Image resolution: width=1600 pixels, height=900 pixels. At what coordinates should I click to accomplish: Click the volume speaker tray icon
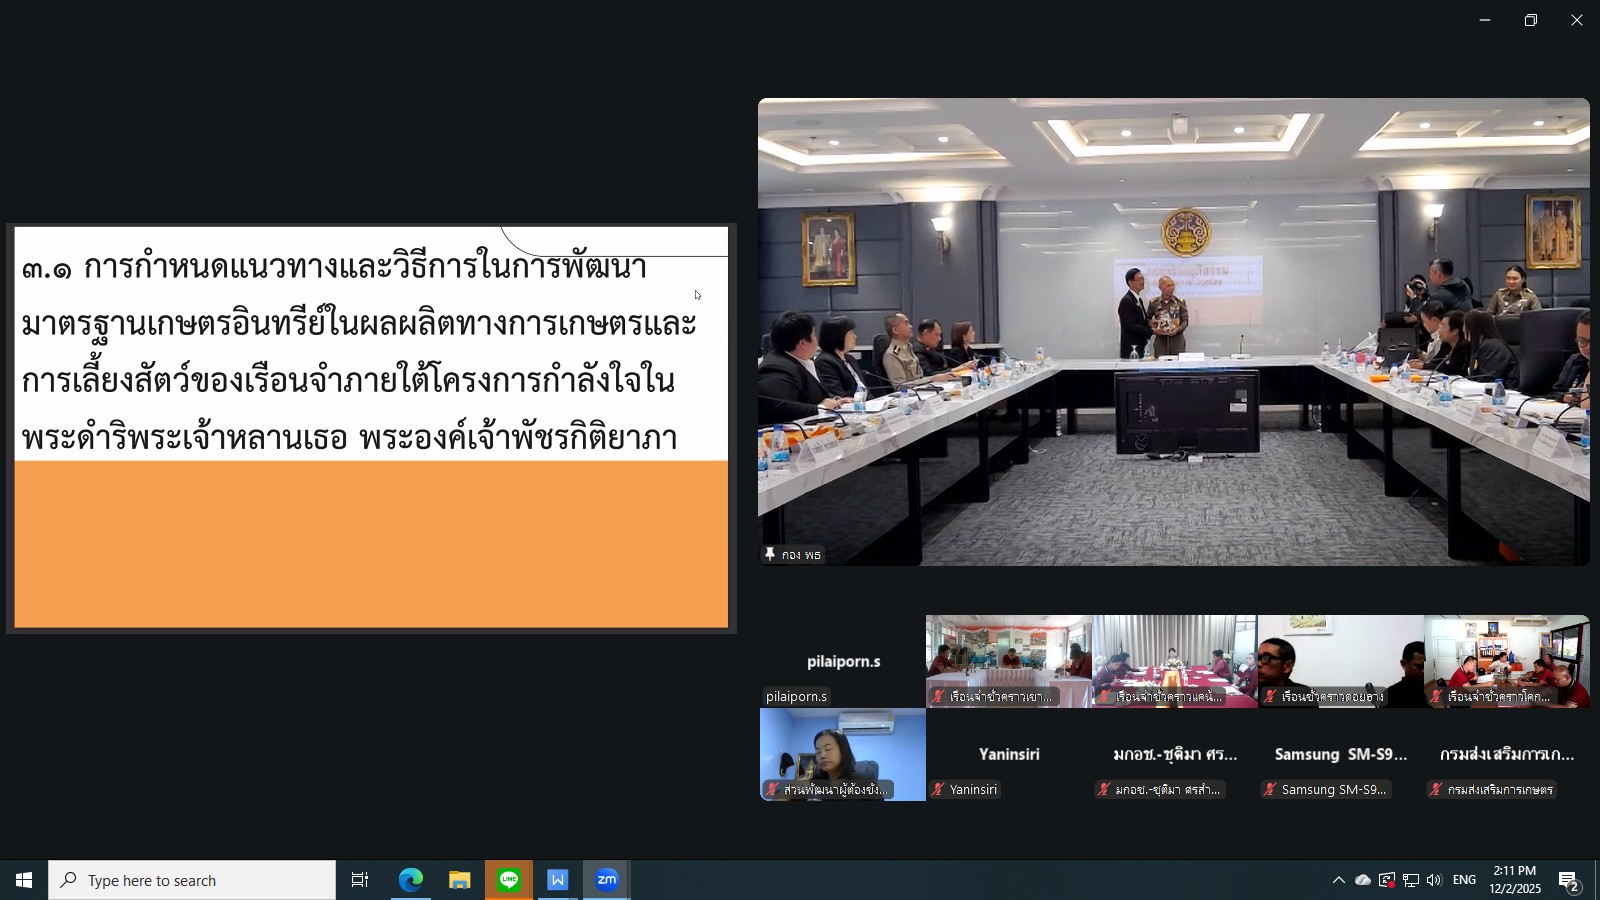point(1434,880)
